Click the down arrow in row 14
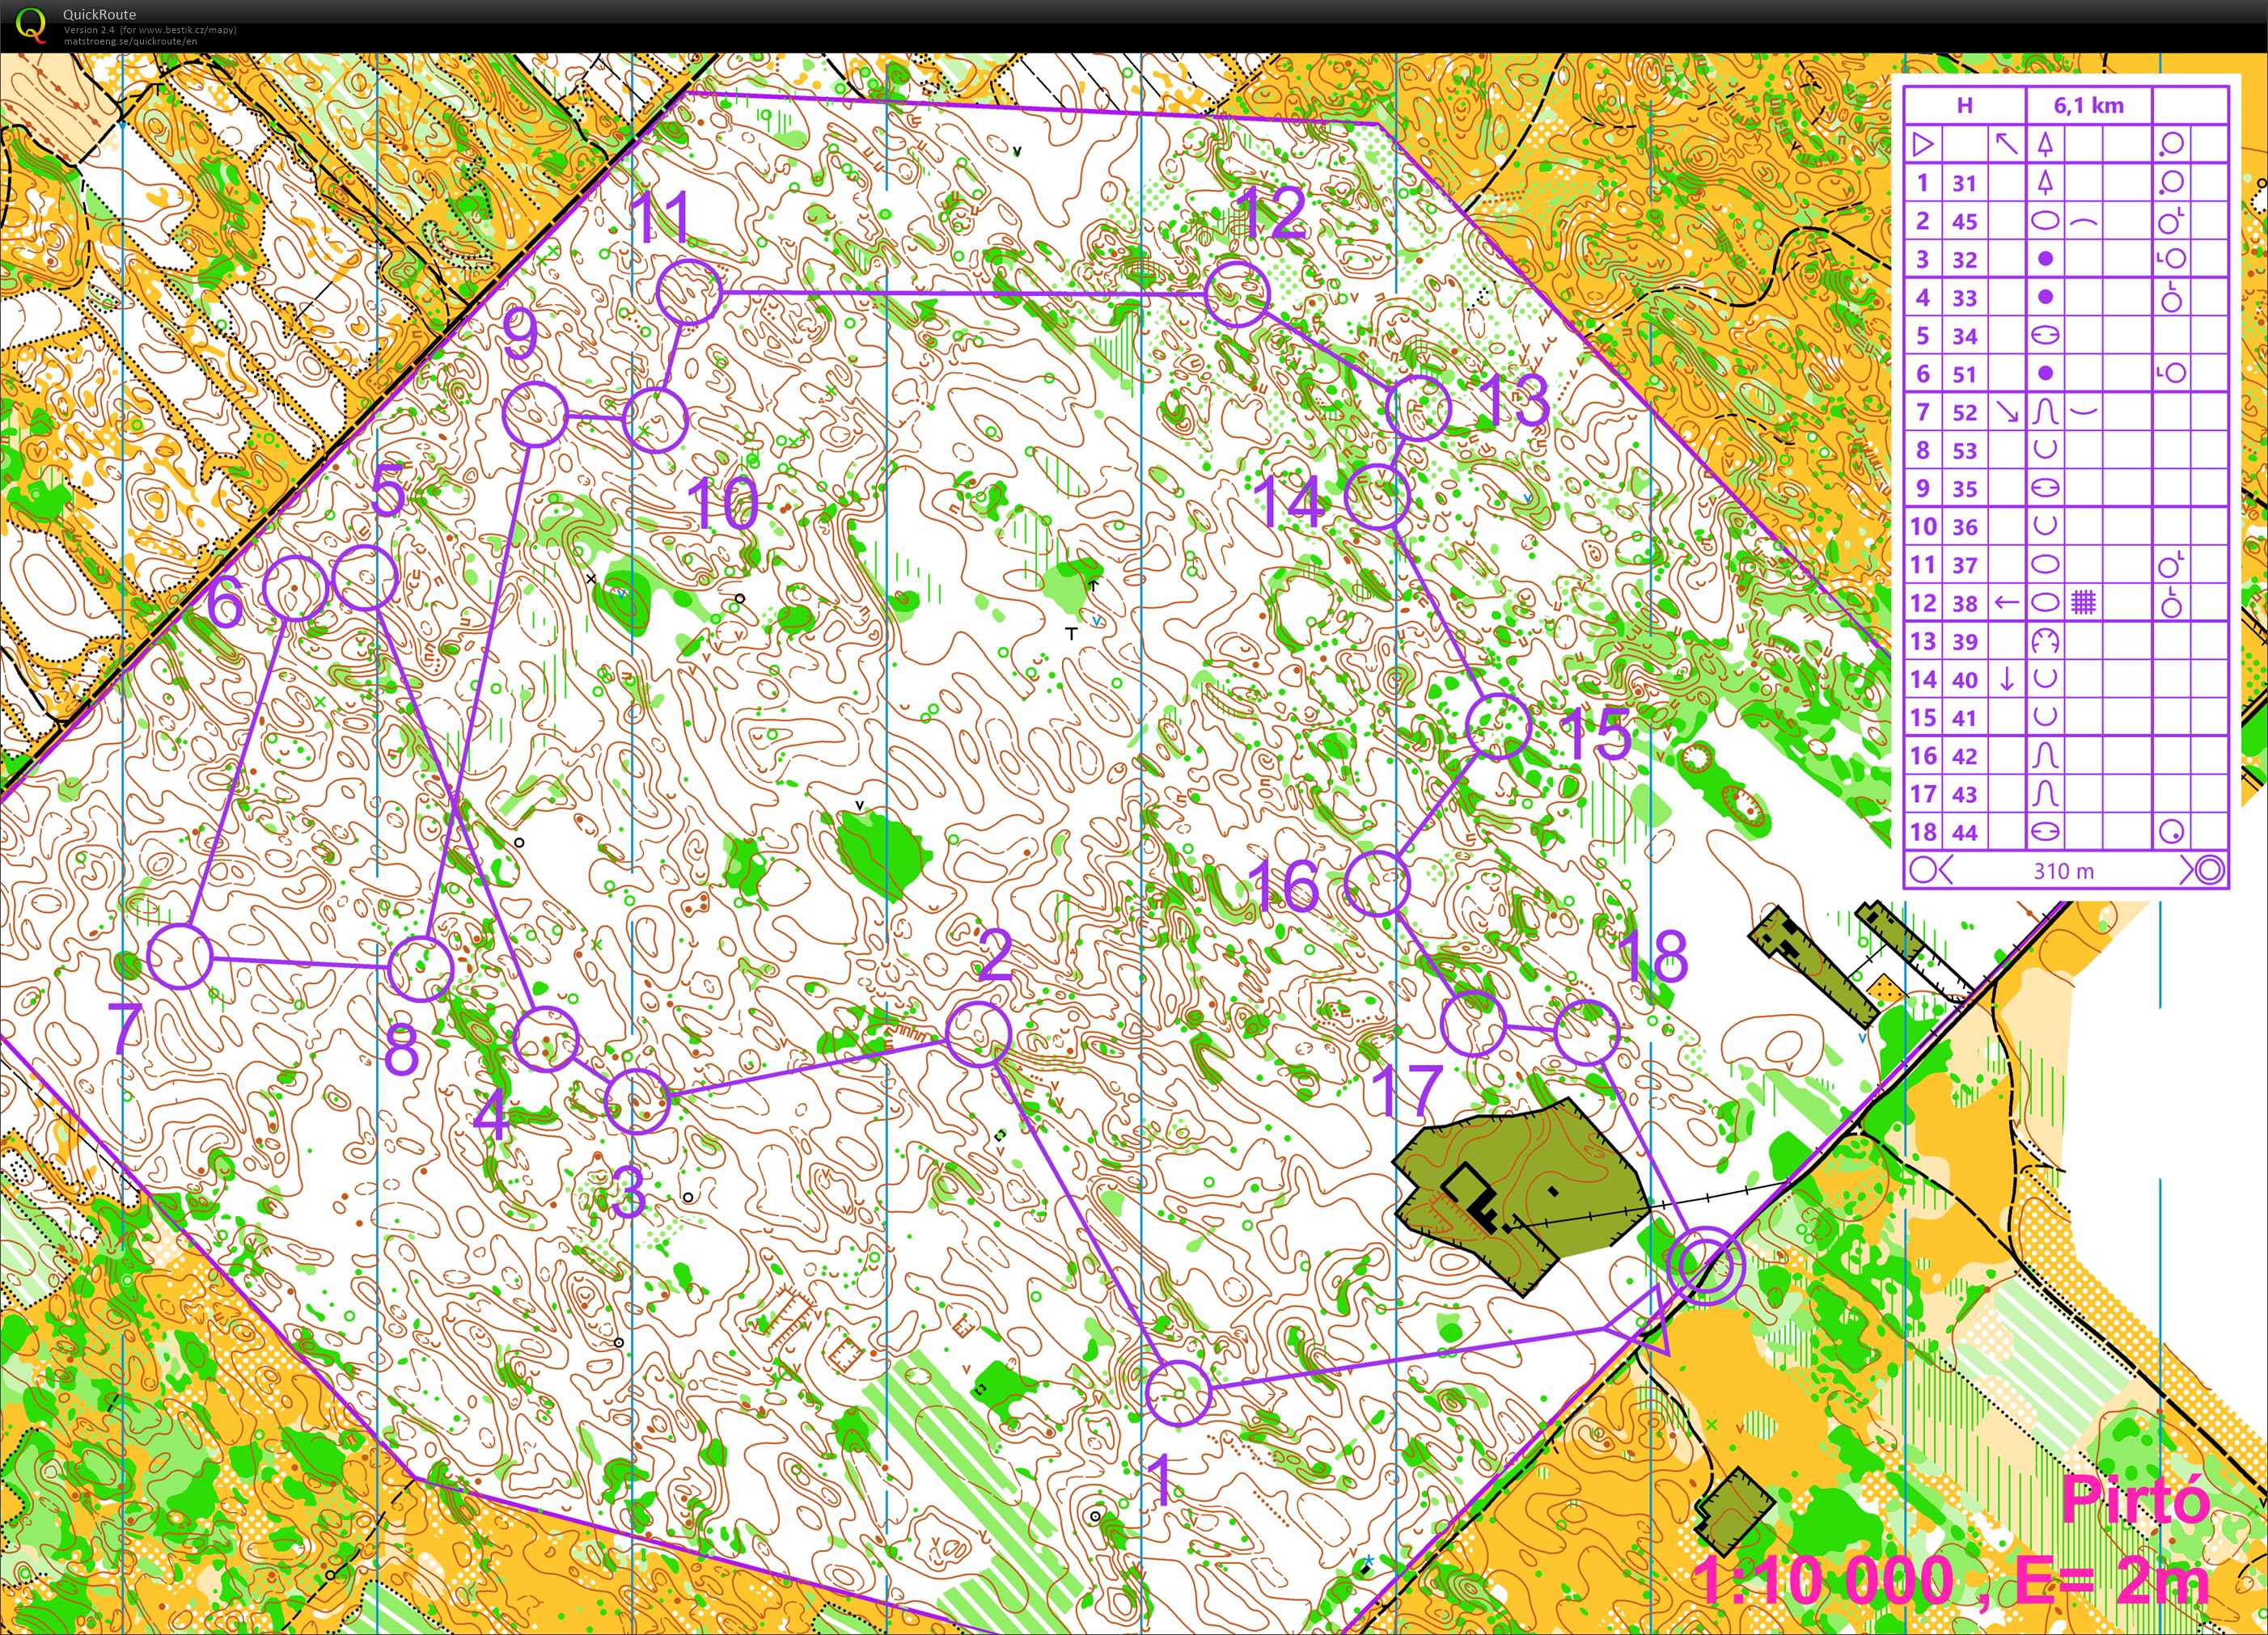This screenshot has width=2268, height=1635. 2007,680
